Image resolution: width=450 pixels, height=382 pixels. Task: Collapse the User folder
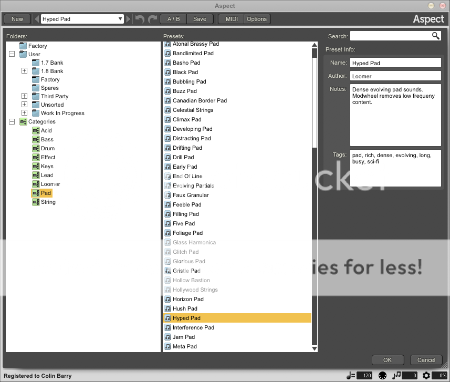pyautogui.click(x=12, y=54)
